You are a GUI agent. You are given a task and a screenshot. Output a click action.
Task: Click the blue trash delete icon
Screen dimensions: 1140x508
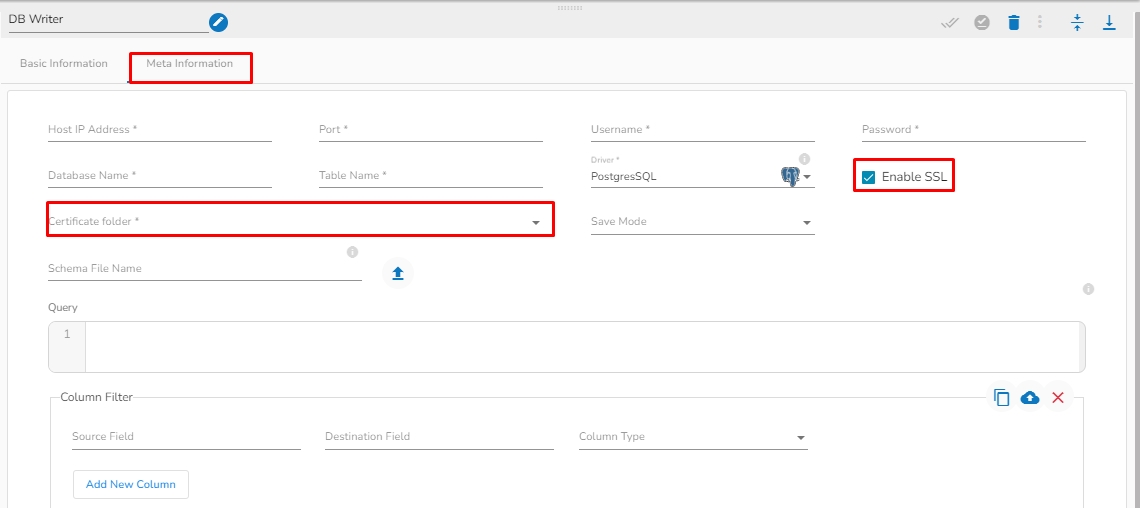point(1014,22)
